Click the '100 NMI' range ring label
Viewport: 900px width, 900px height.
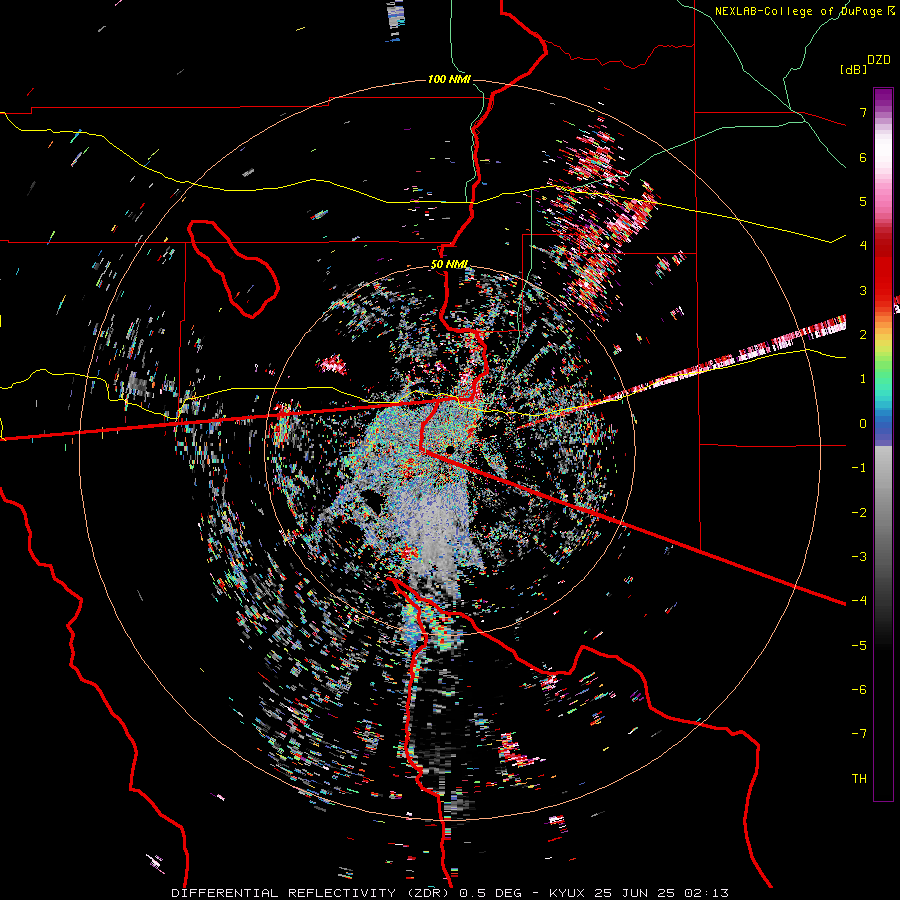tap(449, 79)
